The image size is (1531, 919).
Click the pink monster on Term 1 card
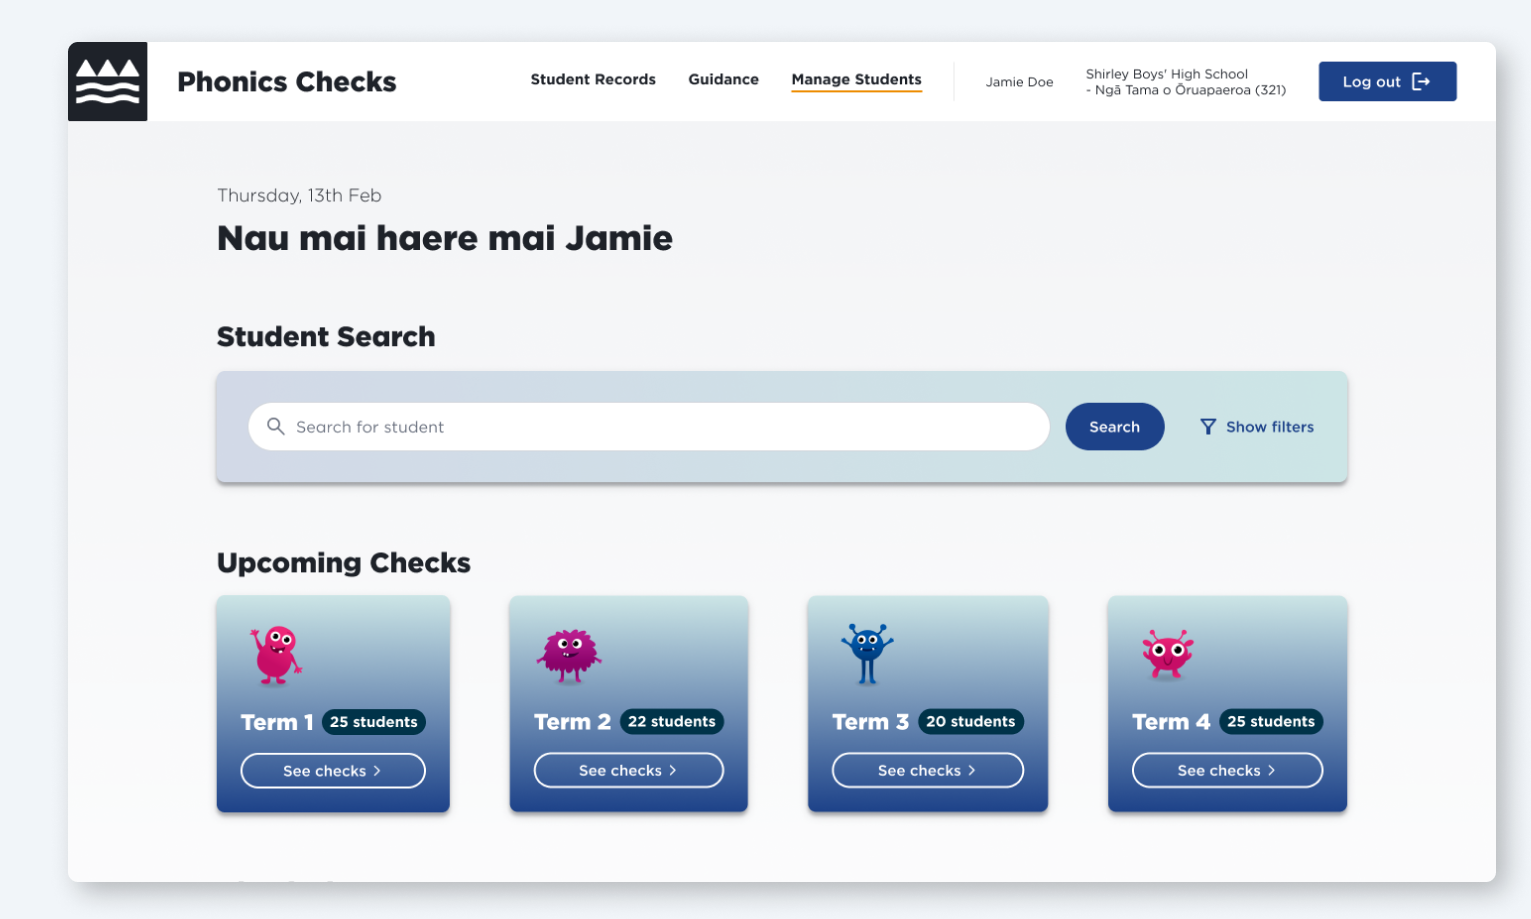tap(275, 655)
